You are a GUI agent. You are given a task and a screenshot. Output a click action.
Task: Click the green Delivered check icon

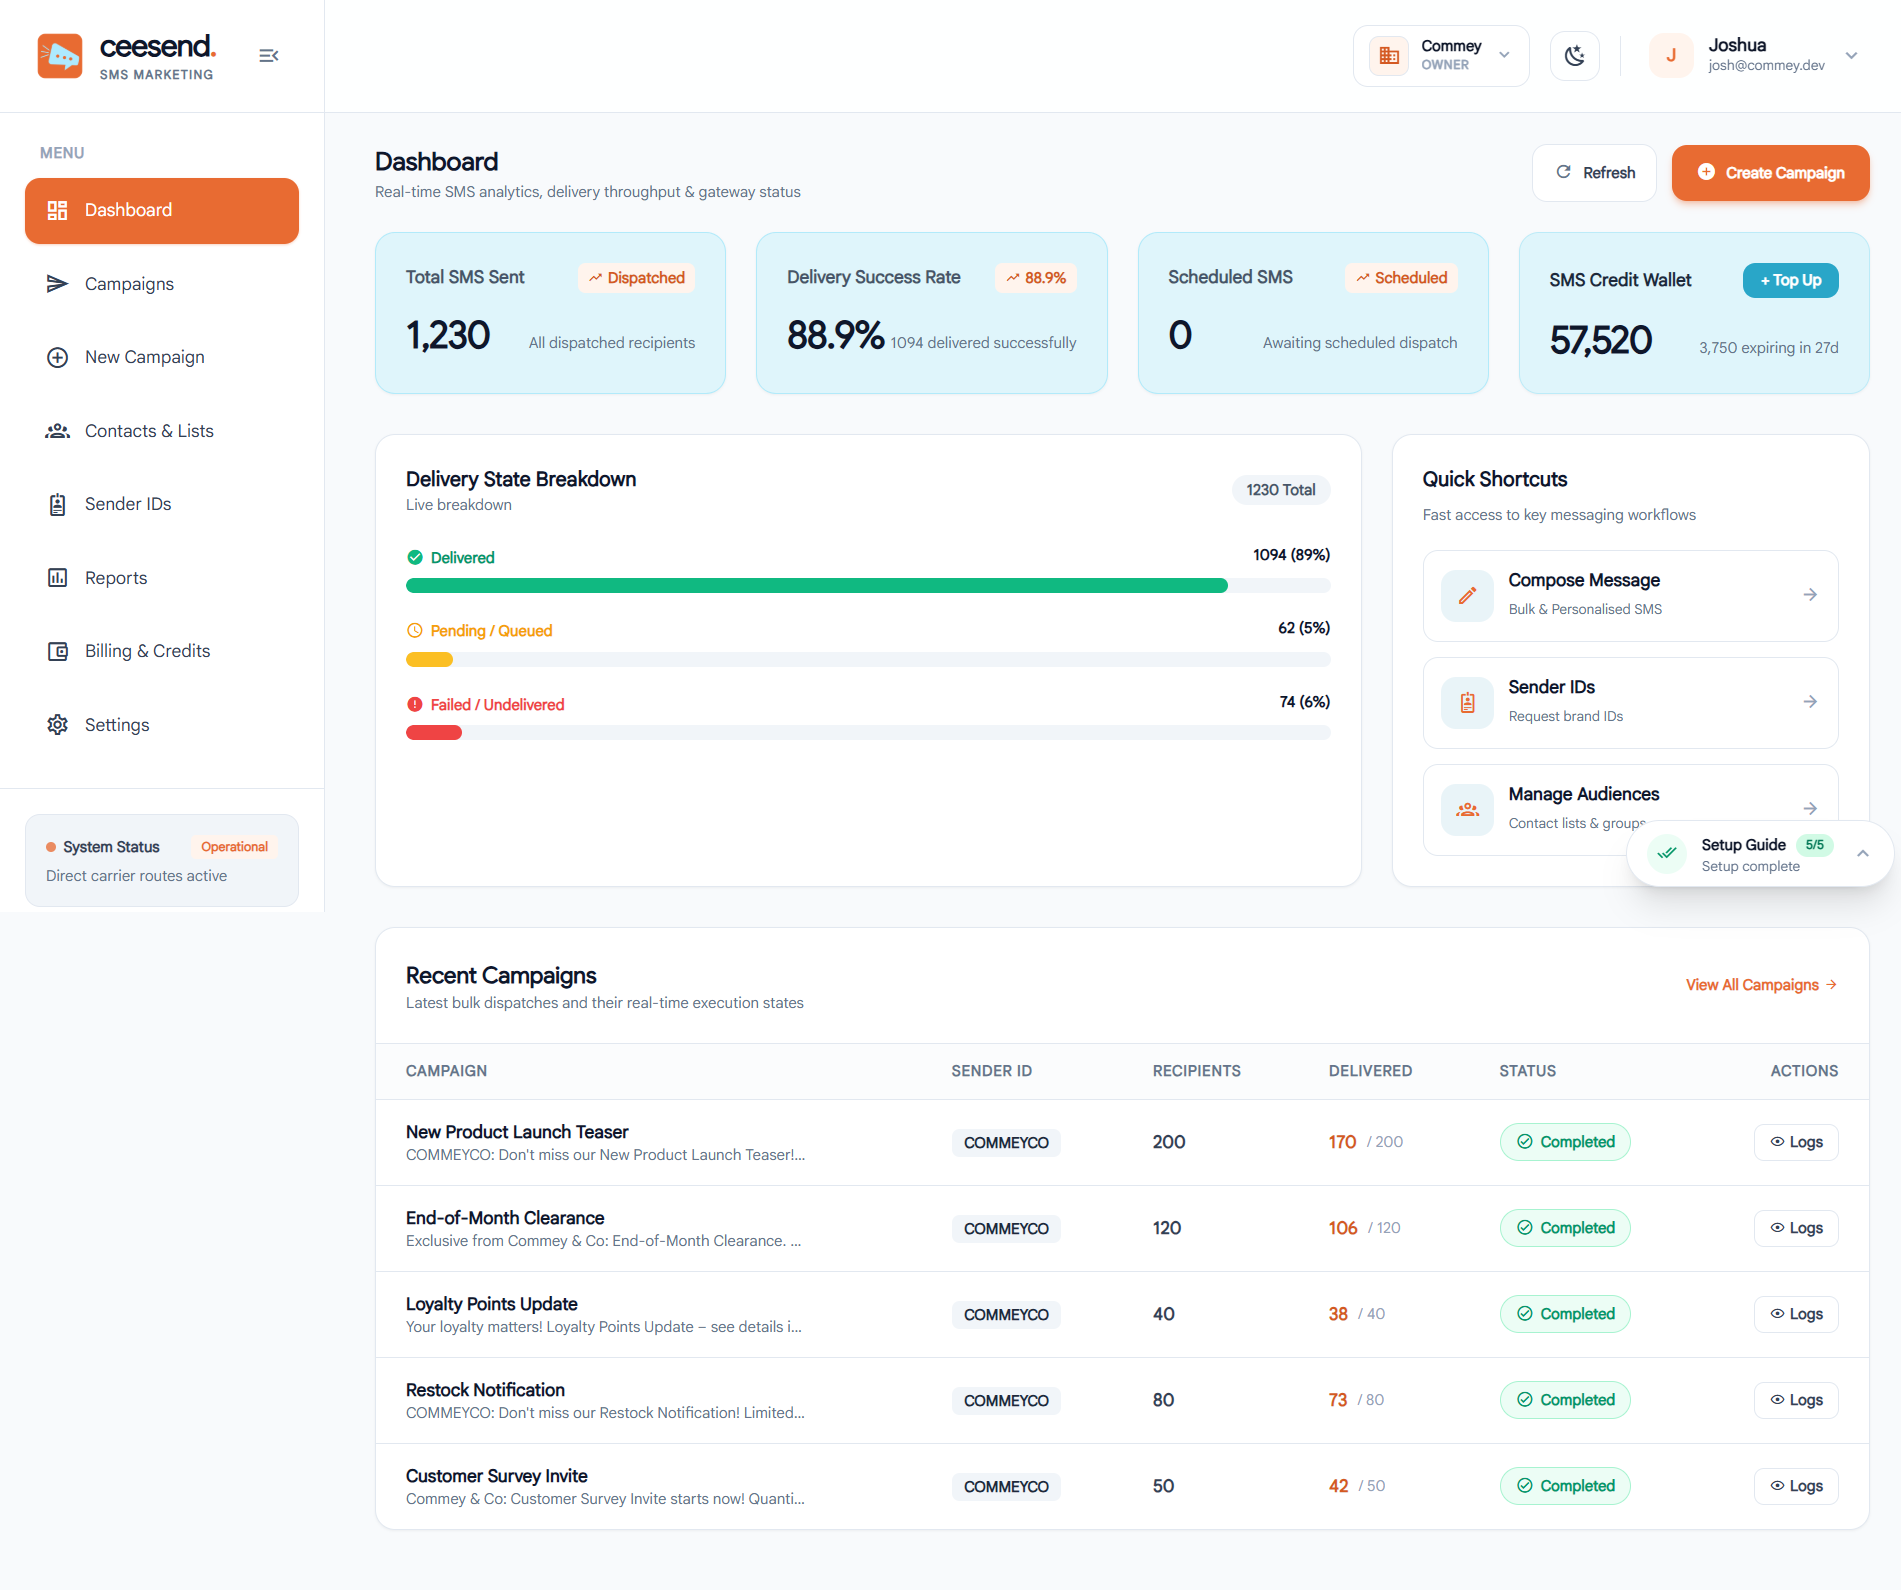point(415,558)
